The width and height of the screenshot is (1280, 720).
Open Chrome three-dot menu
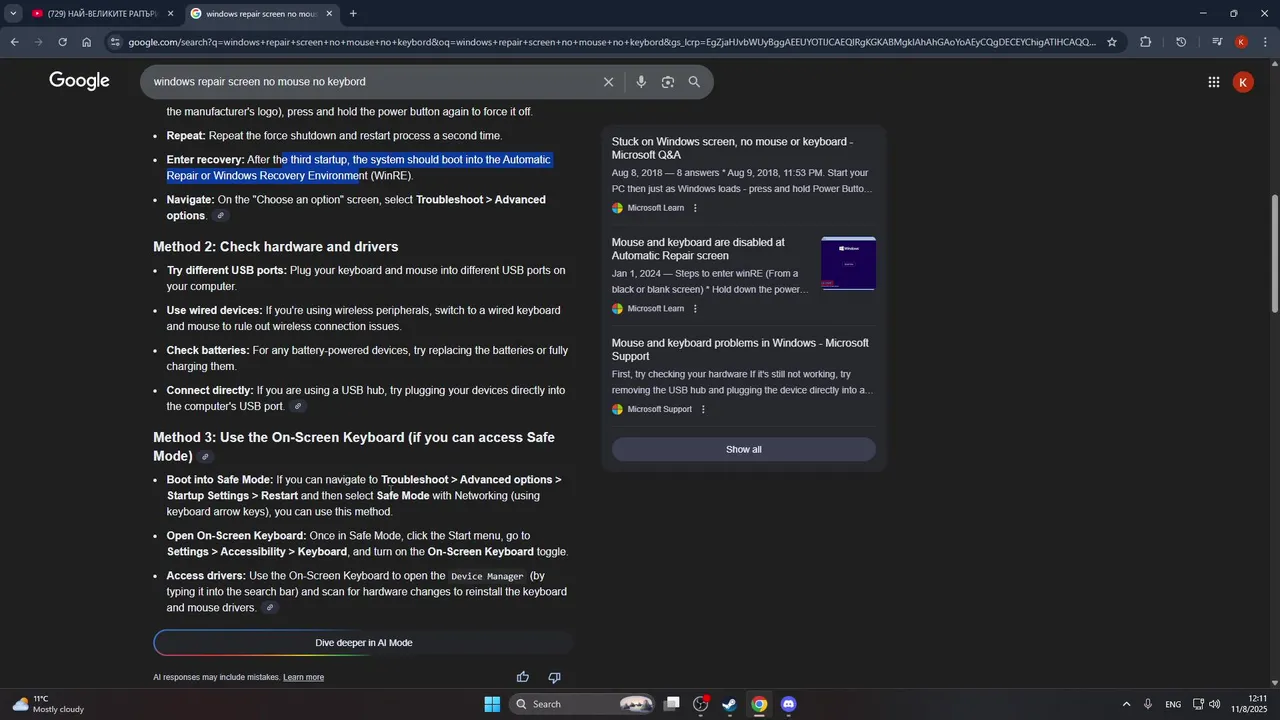1264,42
